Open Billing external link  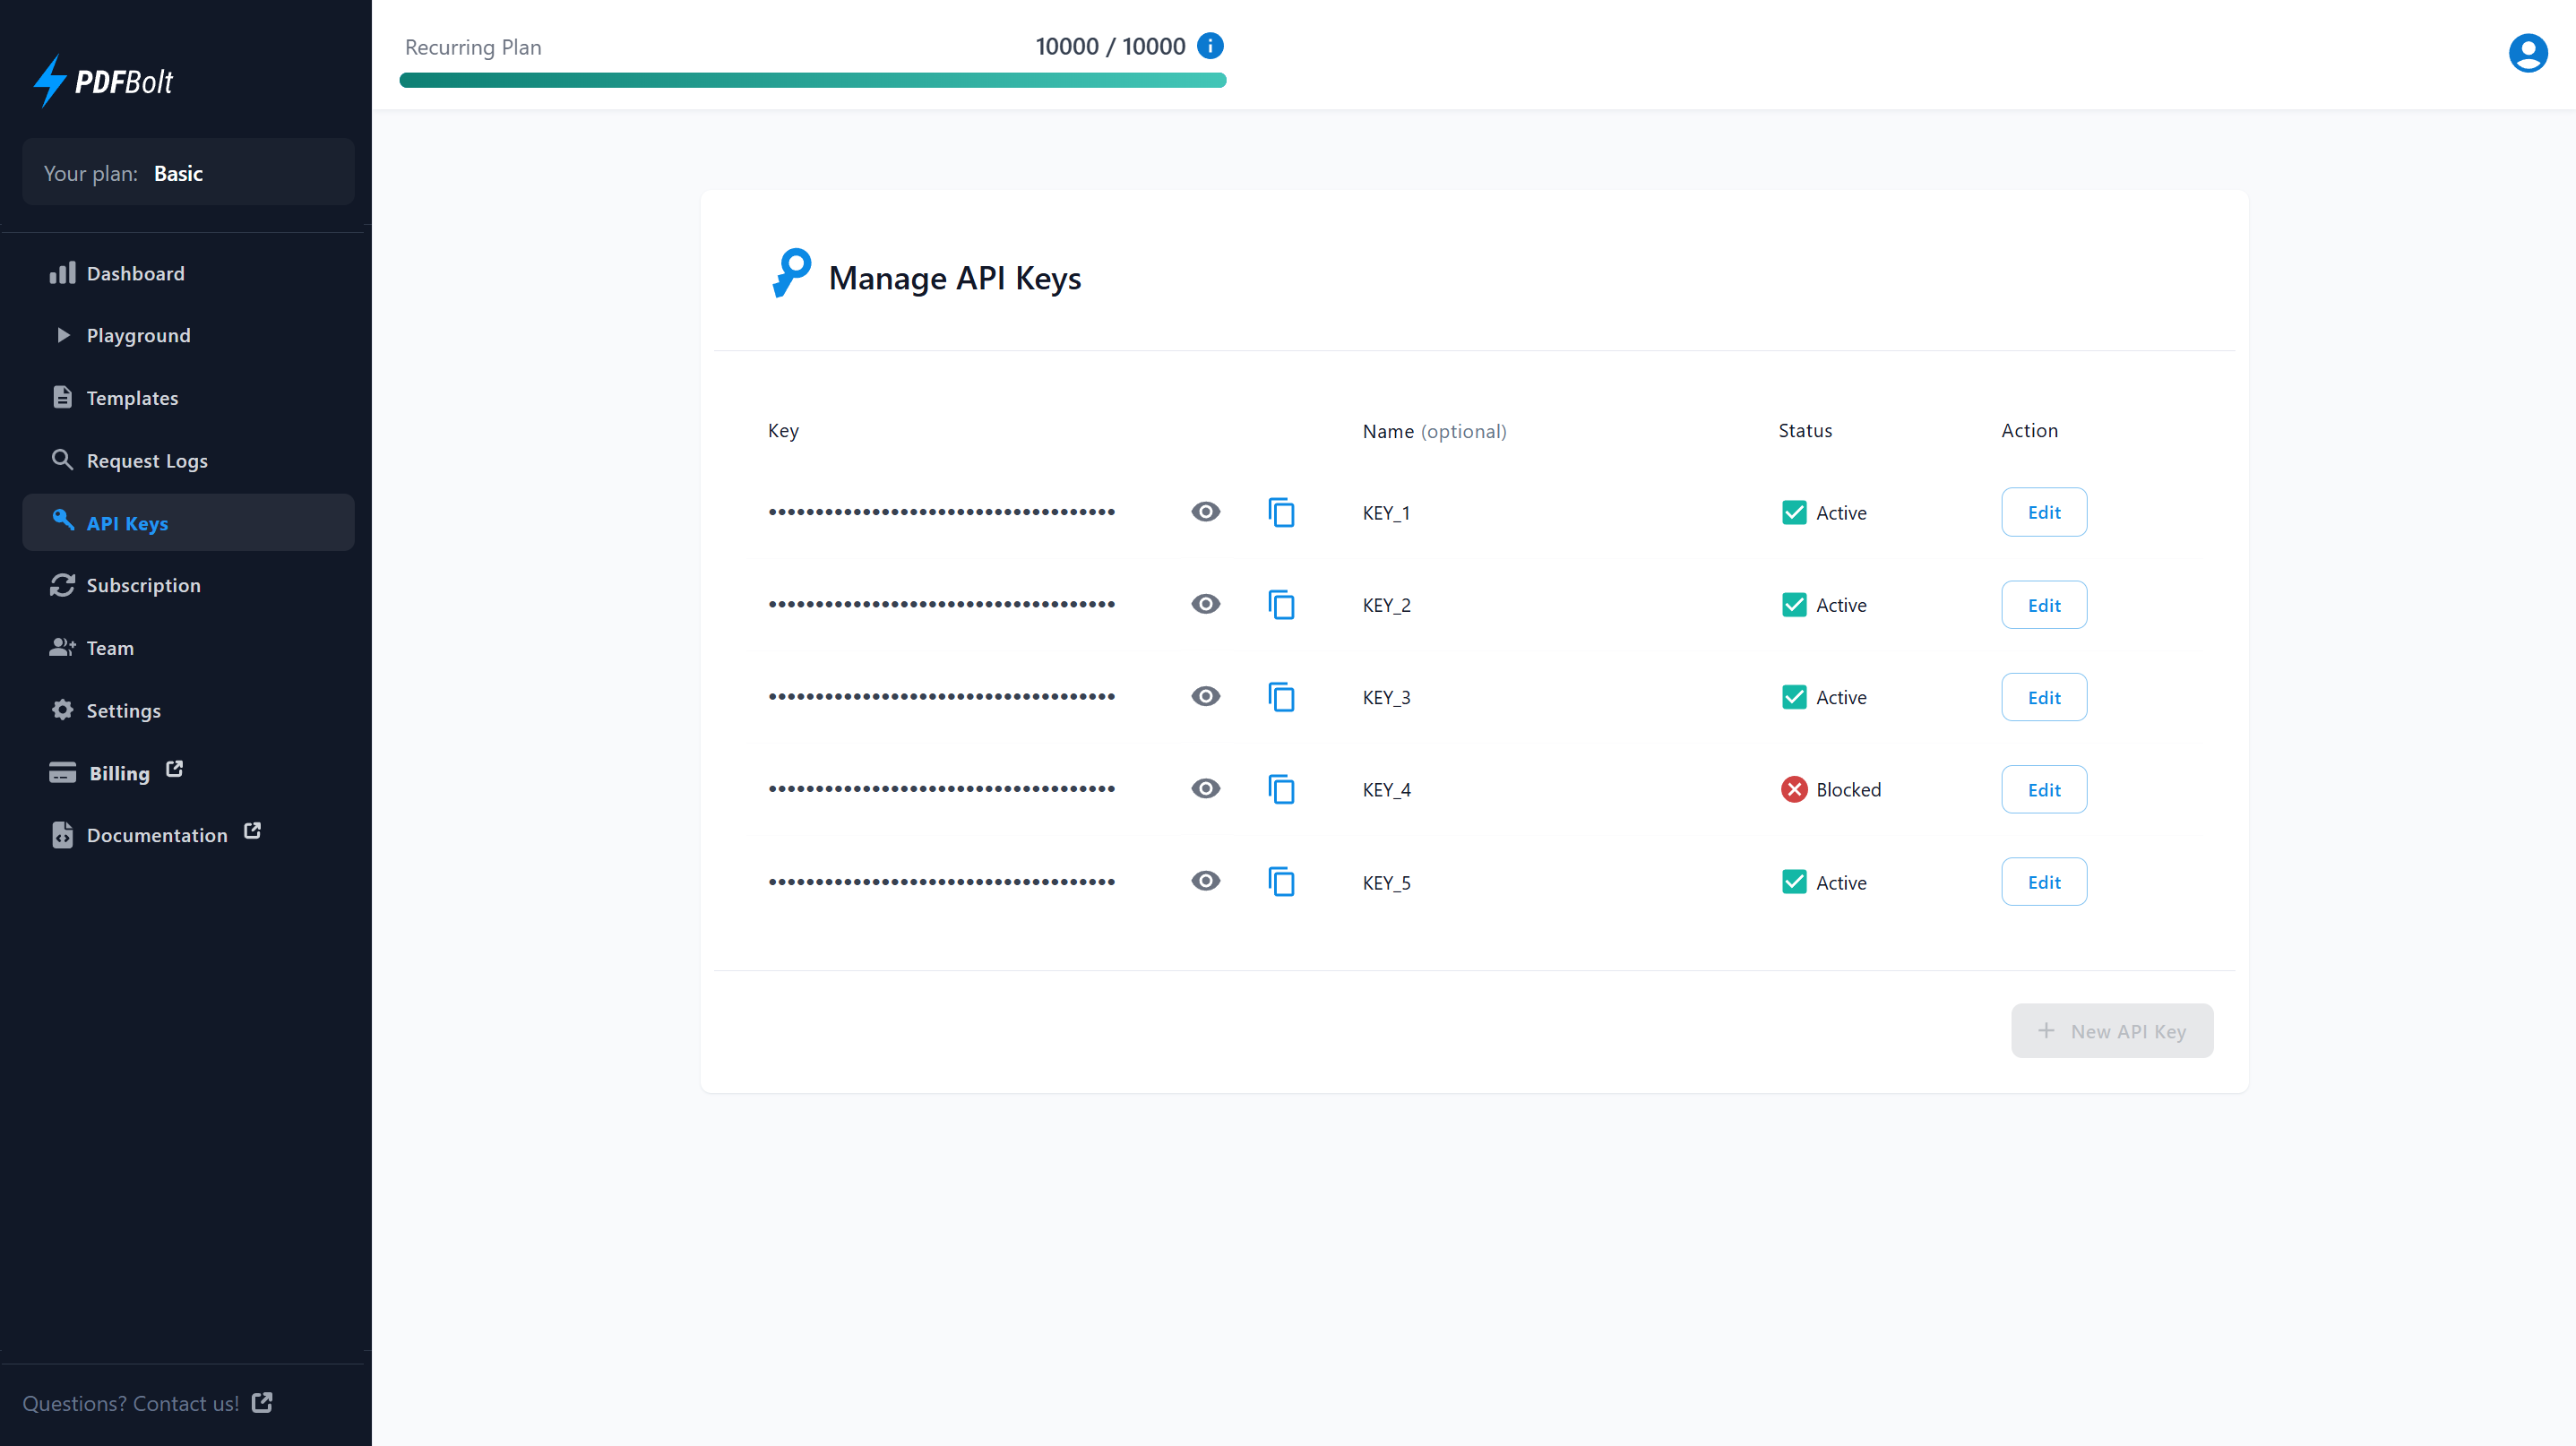tap(119, 773)
